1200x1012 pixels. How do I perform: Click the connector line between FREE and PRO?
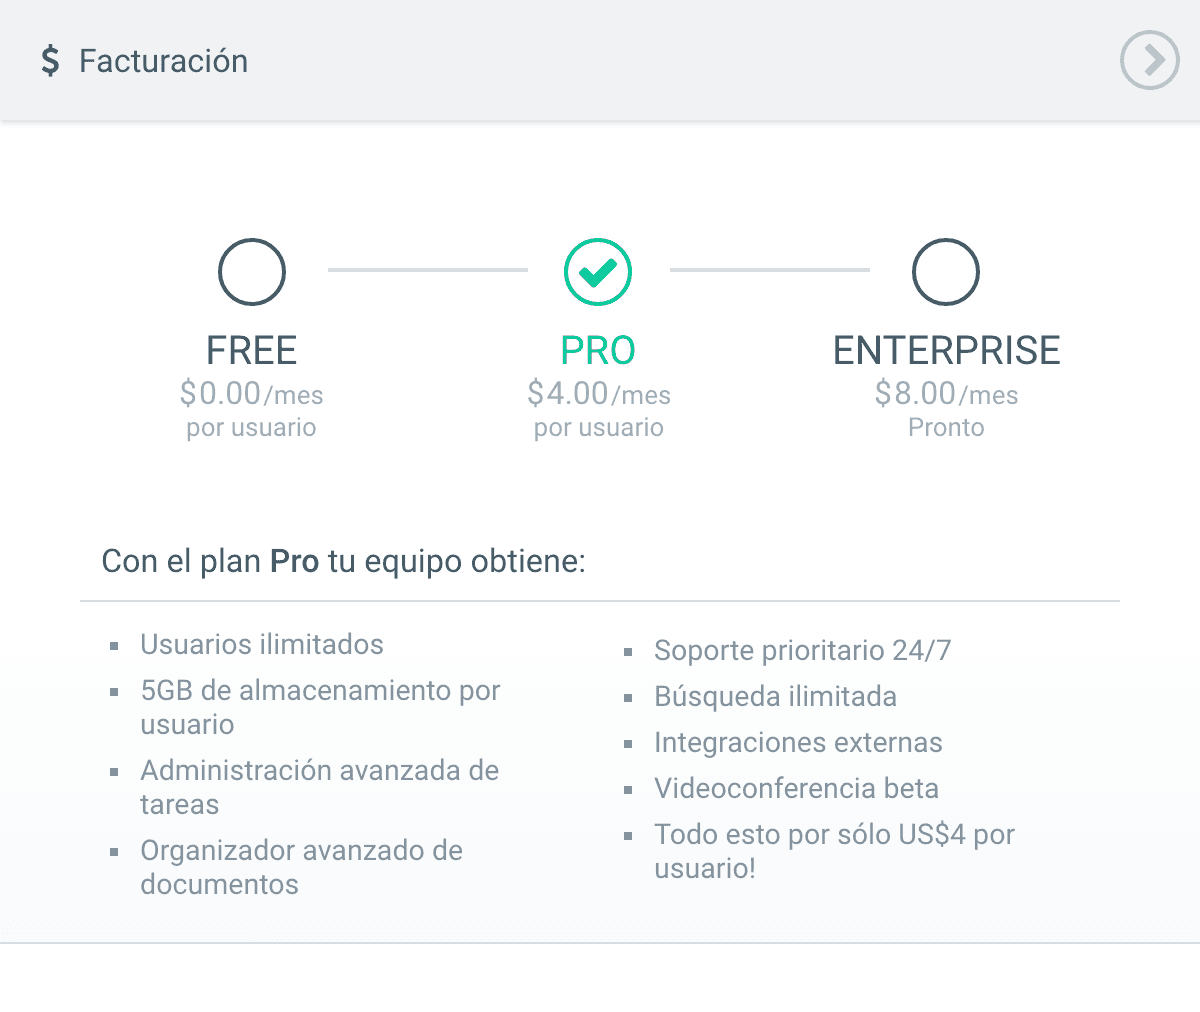(428, 270)
